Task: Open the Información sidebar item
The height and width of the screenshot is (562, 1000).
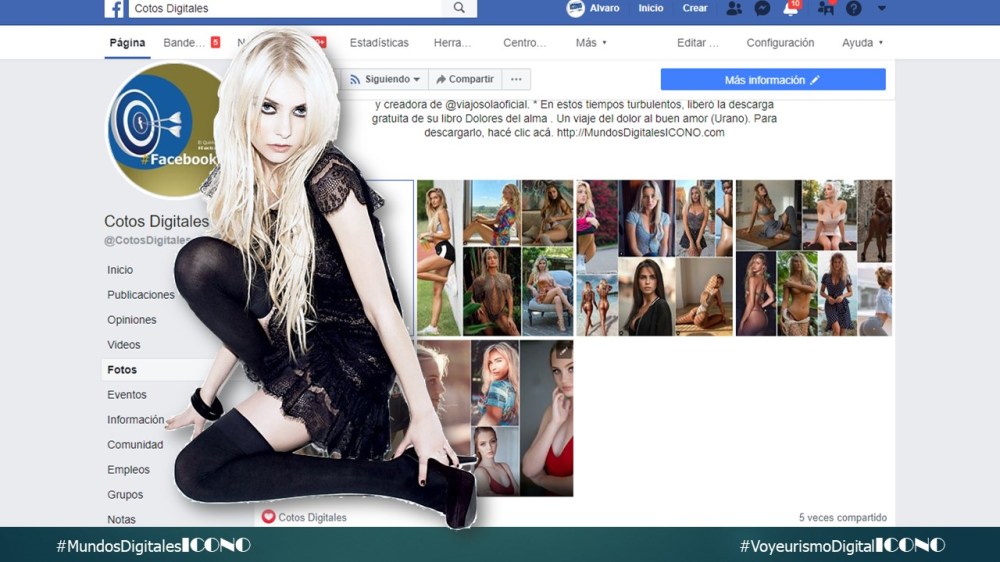Action: pos(136,420)
